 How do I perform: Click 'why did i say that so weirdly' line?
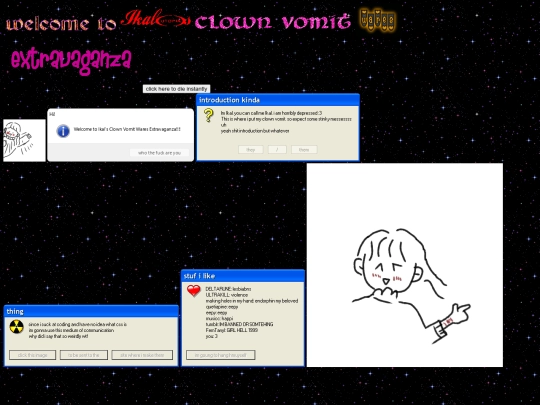tap(58, 336)
